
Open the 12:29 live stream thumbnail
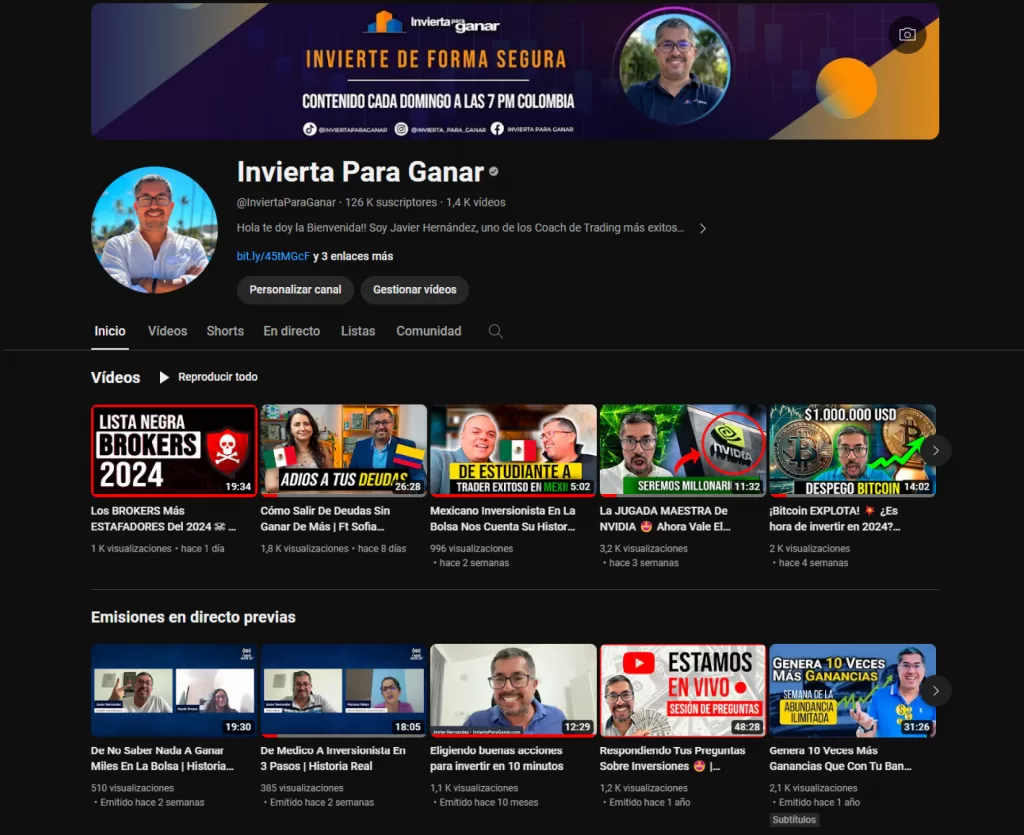513,691
